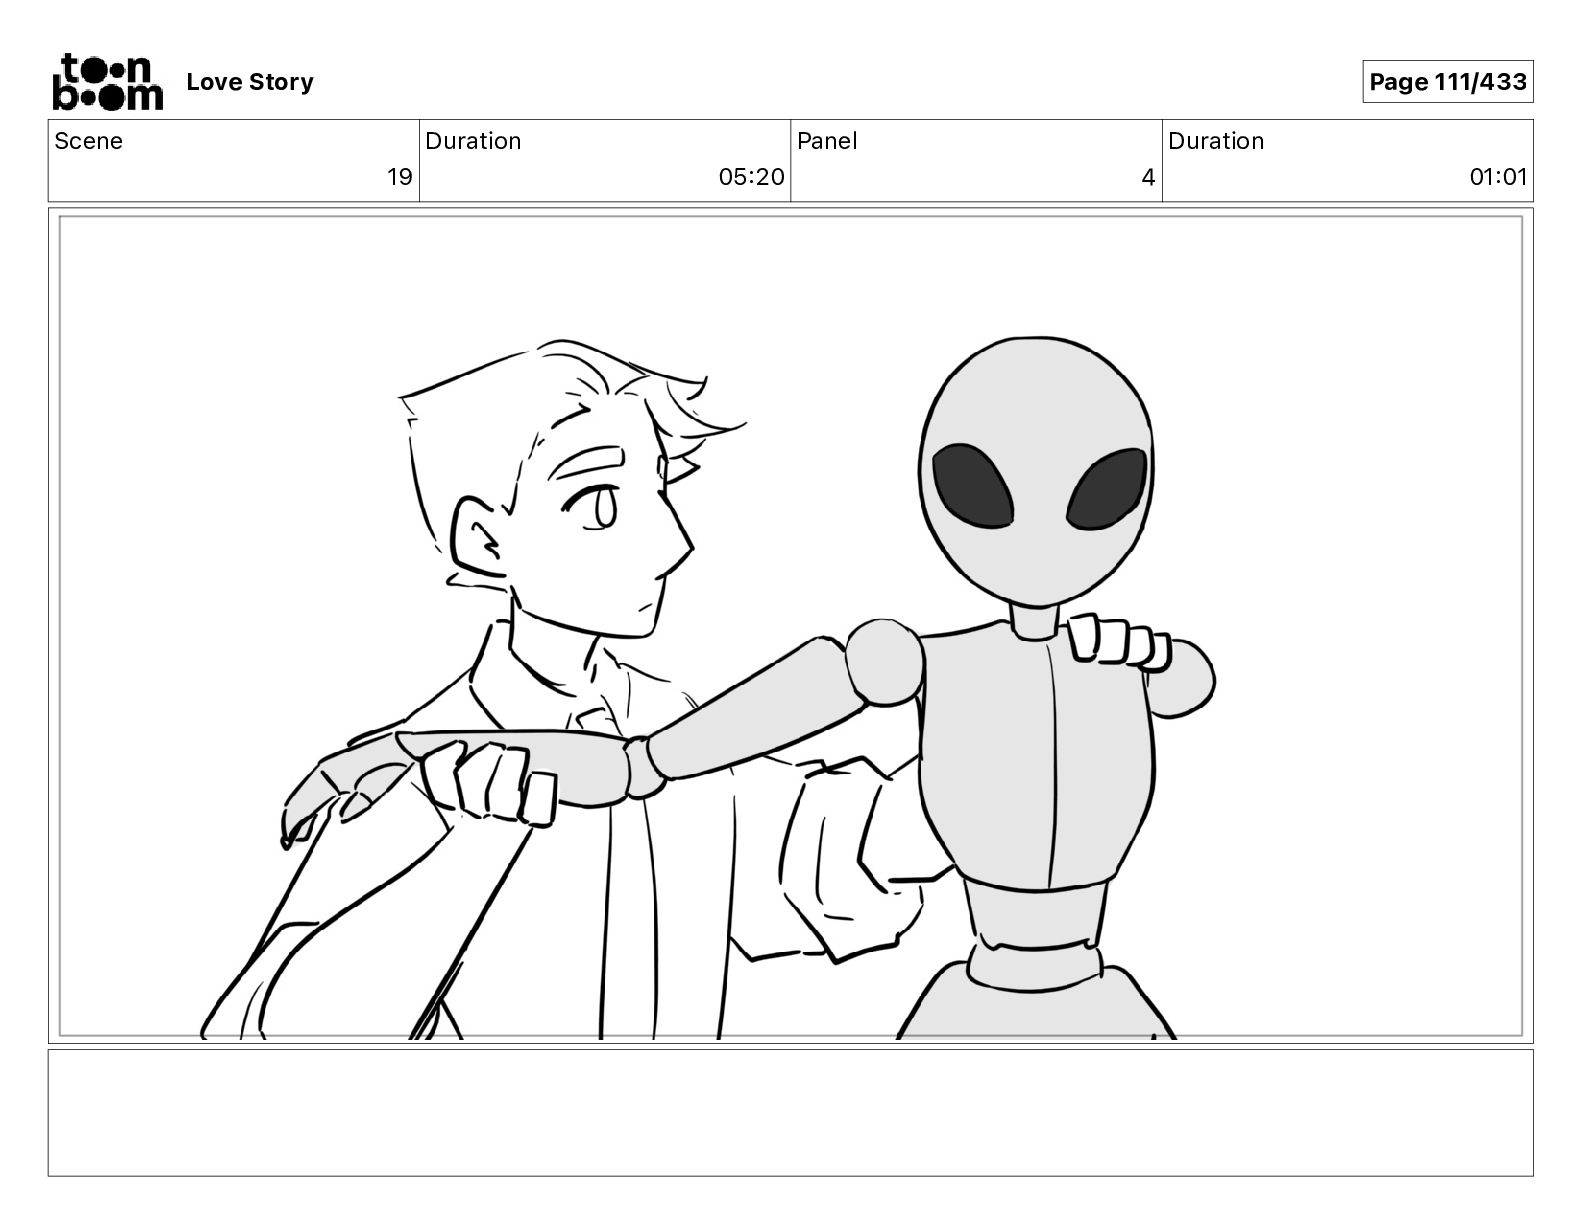Select panel number '4'

pos(1148,177)
